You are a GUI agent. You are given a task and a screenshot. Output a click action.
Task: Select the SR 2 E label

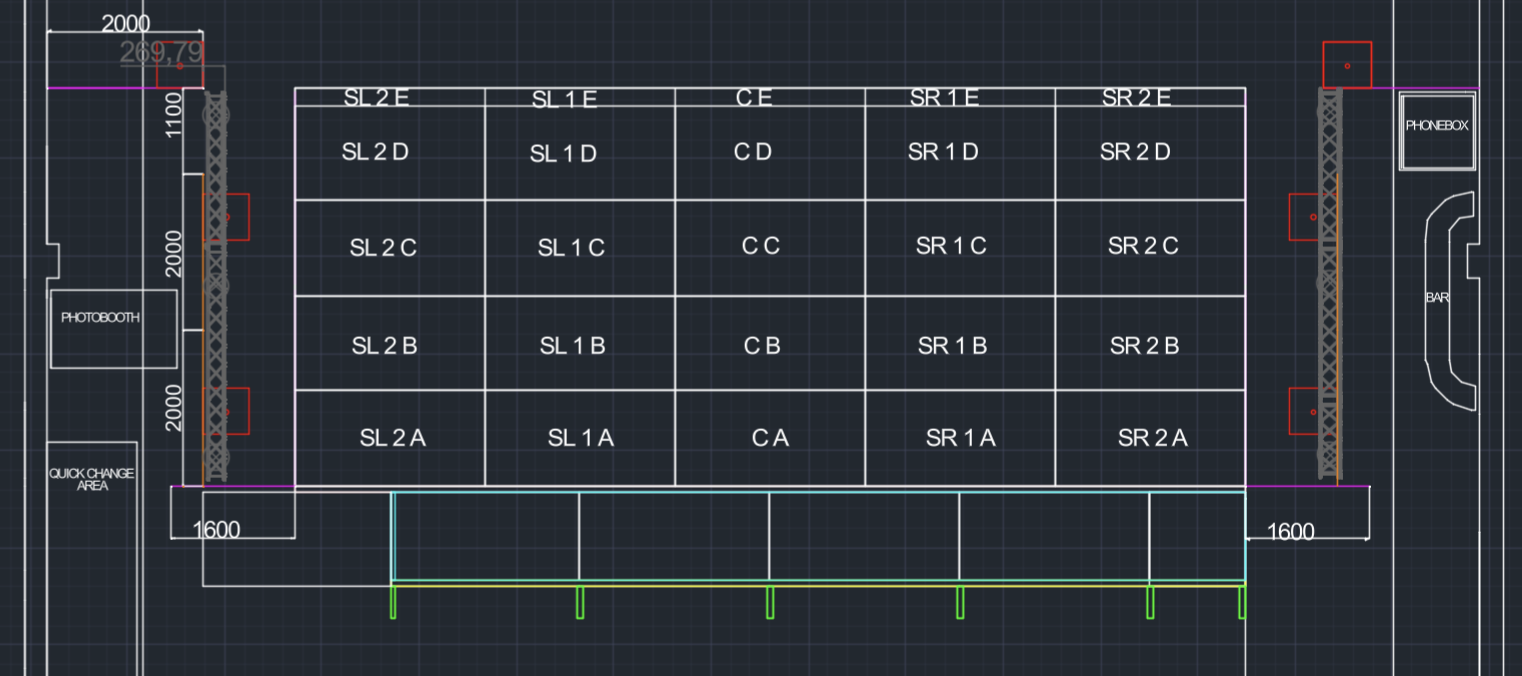coord(1136,97)
